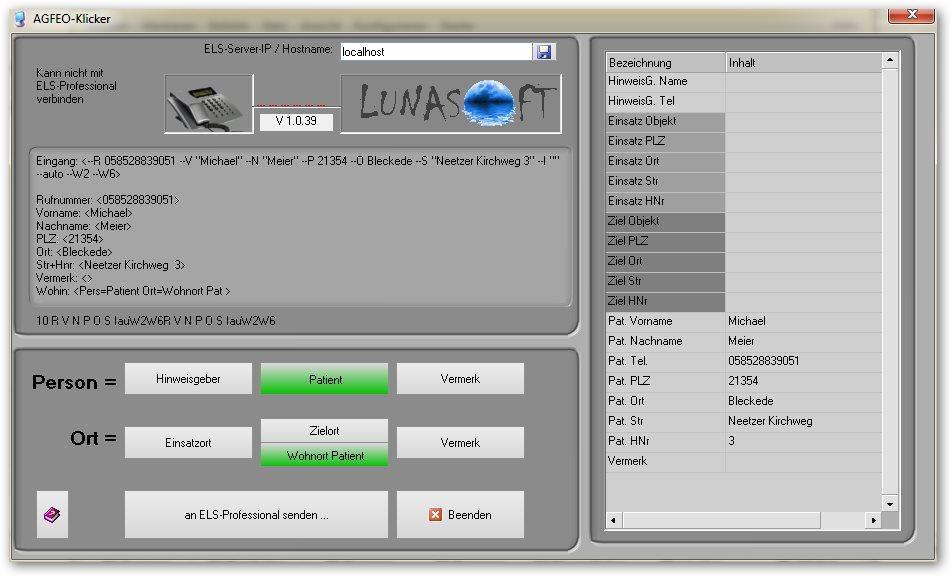Close the AGFEO-Klicker window
The image size is (951, 576).
coord(907,14)
